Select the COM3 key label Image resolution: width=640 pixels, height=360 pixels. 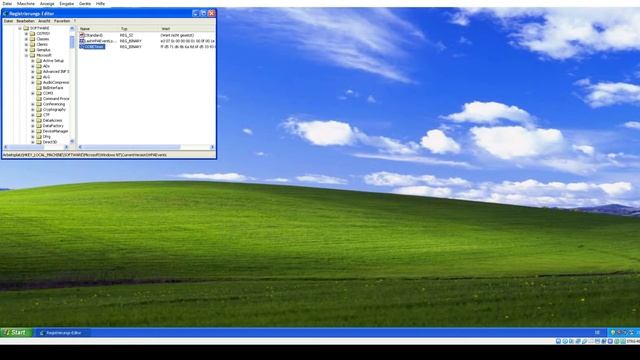pos(48,93)
